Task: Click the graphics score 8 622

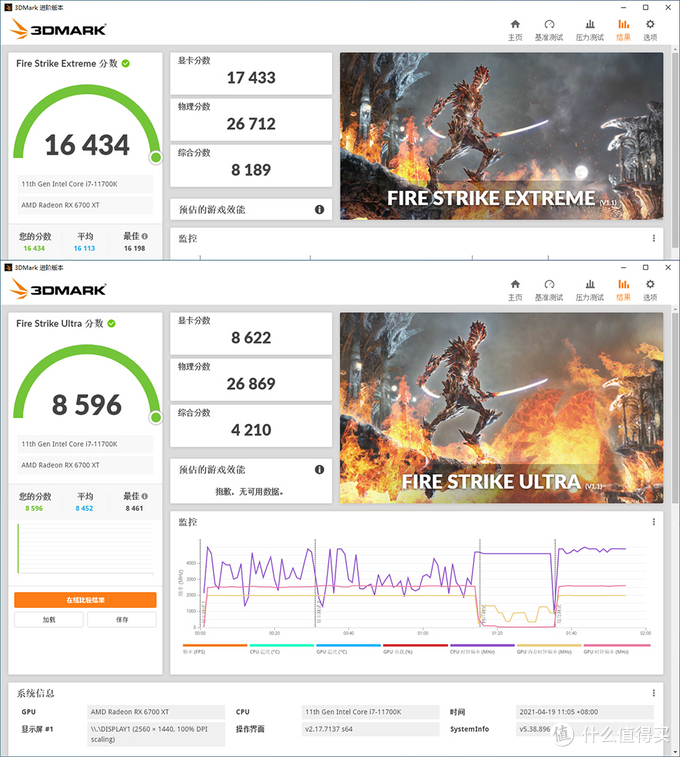Action: pos(251,338)
